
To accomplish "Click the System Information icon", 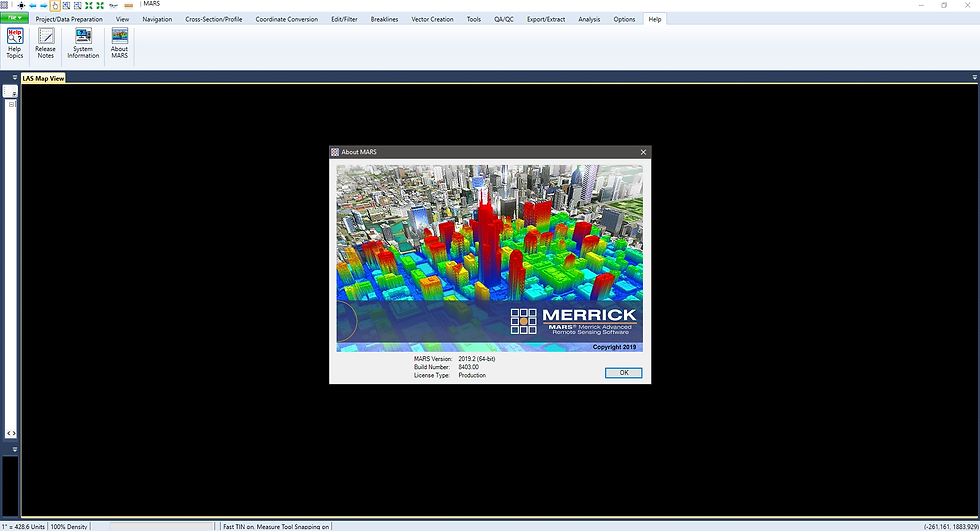I will click(x=83, y=44).
